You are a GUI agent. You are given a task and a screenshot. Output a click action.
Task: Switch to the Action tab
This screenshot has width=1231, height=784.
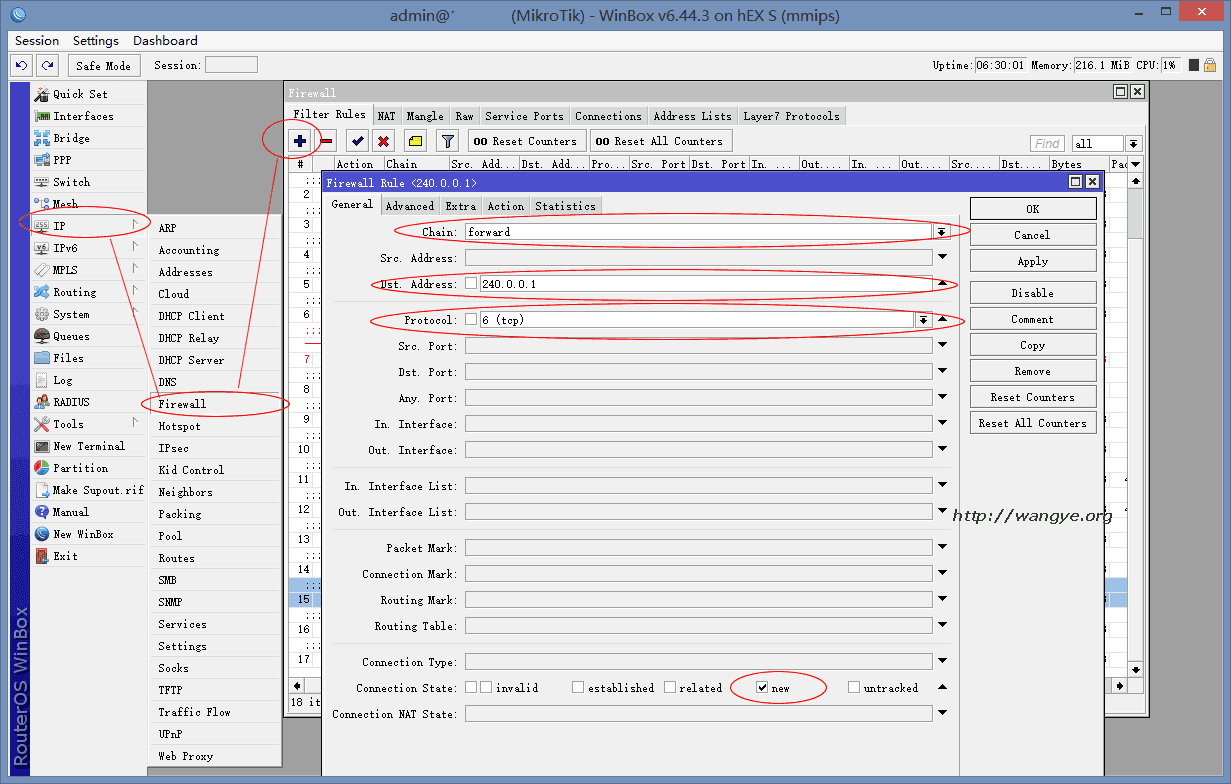coord(506,206)
